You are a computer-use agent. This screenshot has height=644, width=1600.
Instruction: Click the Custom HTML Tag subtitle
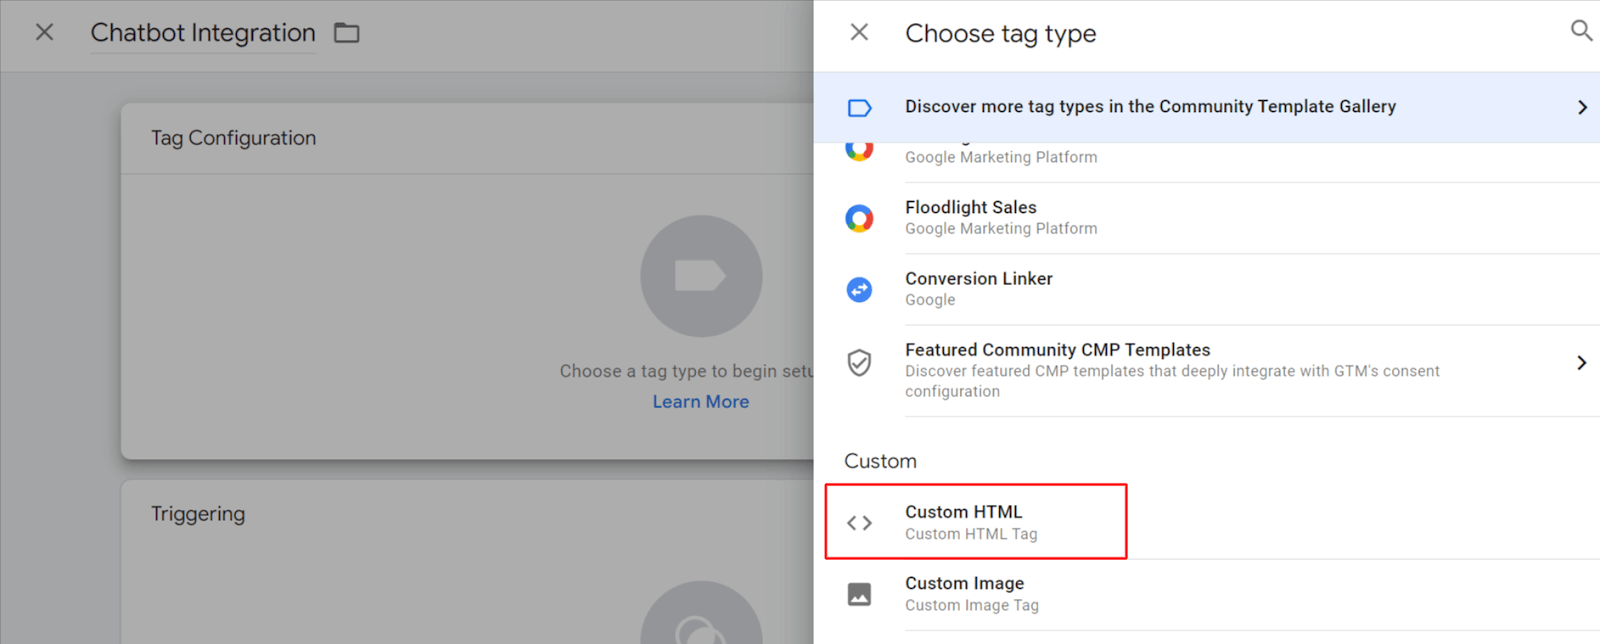(971, 534)
